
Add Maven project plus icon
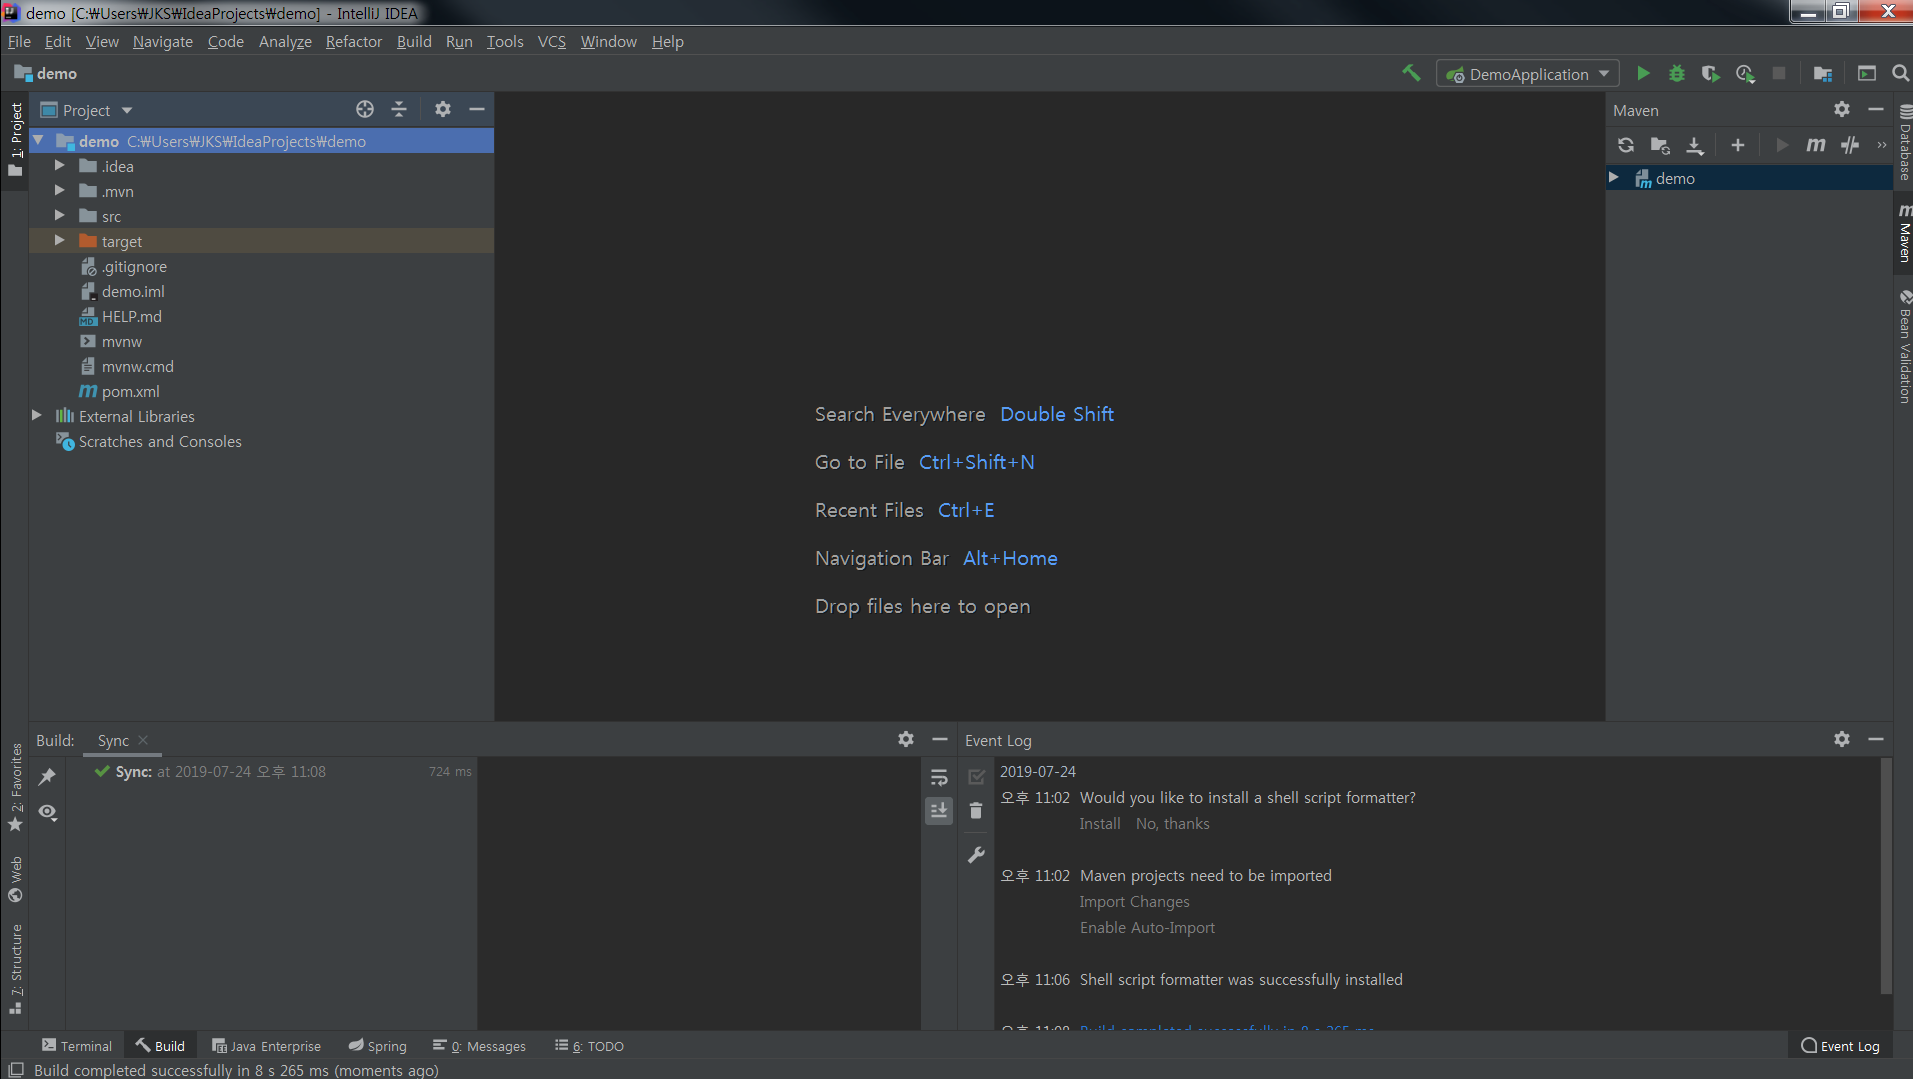(1738, 145)
